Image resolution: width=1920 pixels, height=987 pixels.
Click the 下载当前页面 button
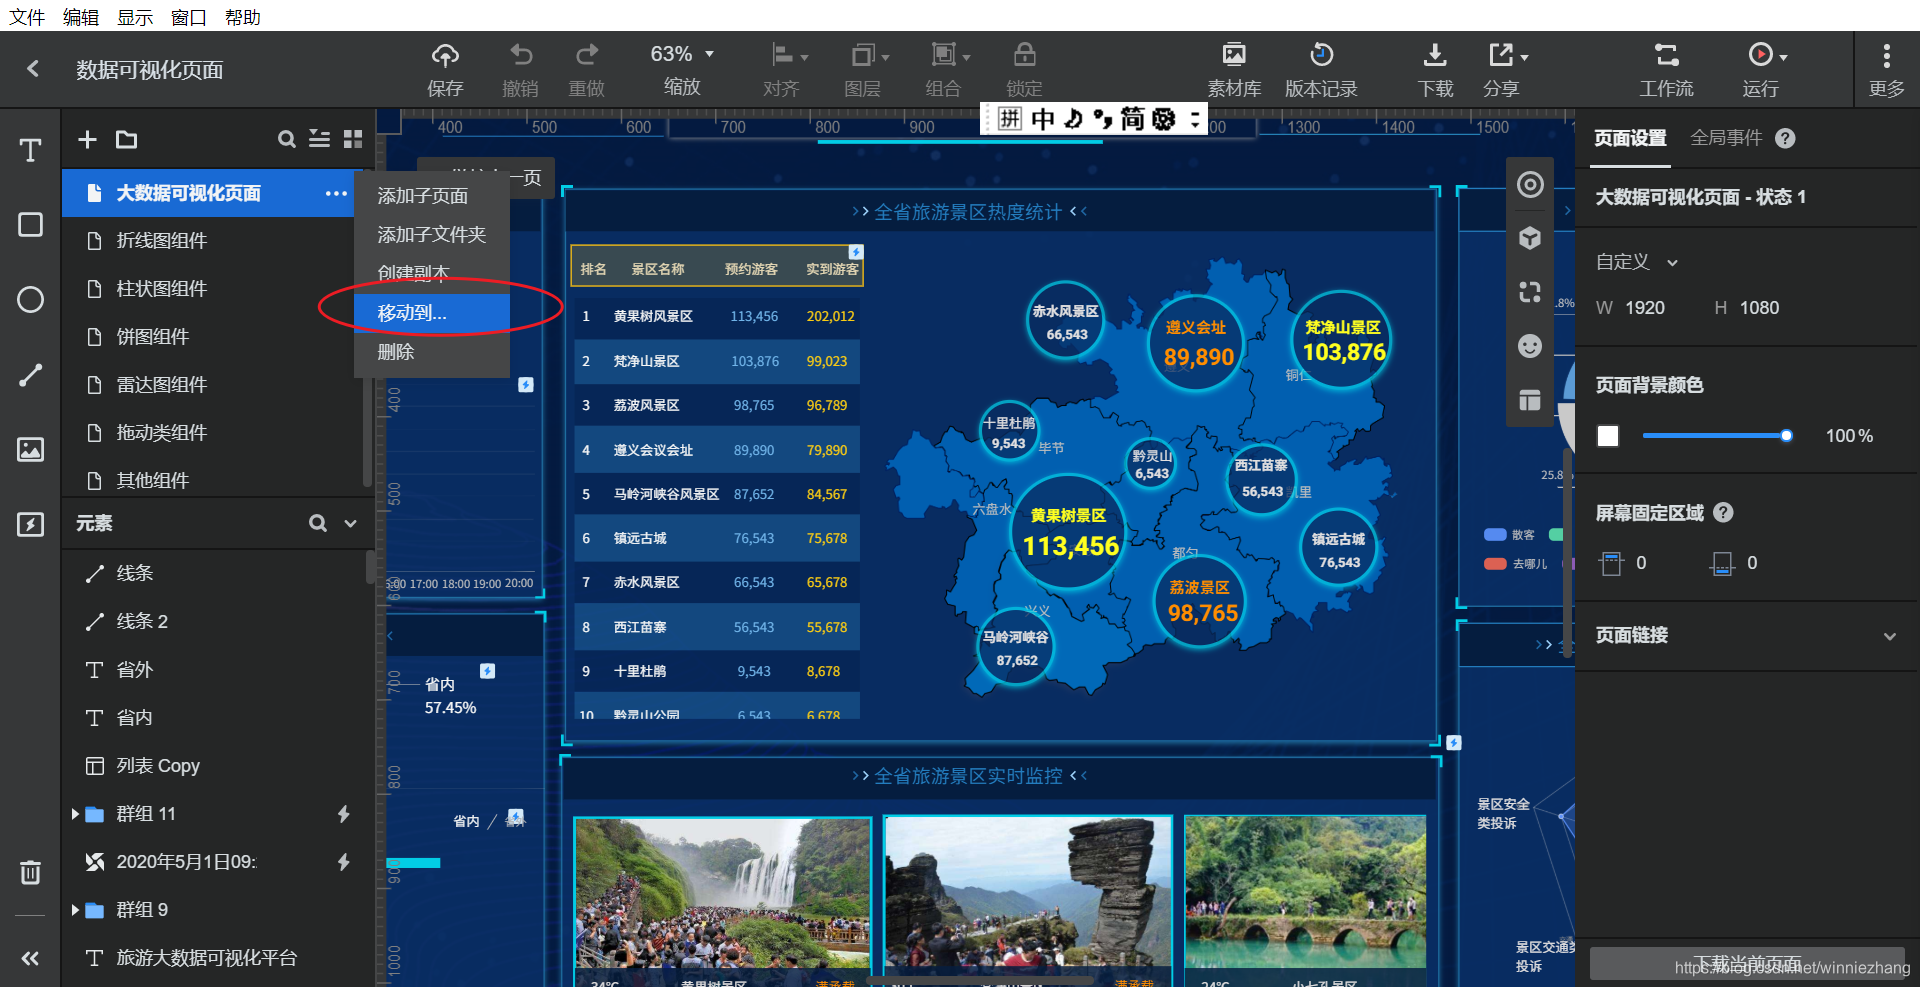click(1747, 964)
